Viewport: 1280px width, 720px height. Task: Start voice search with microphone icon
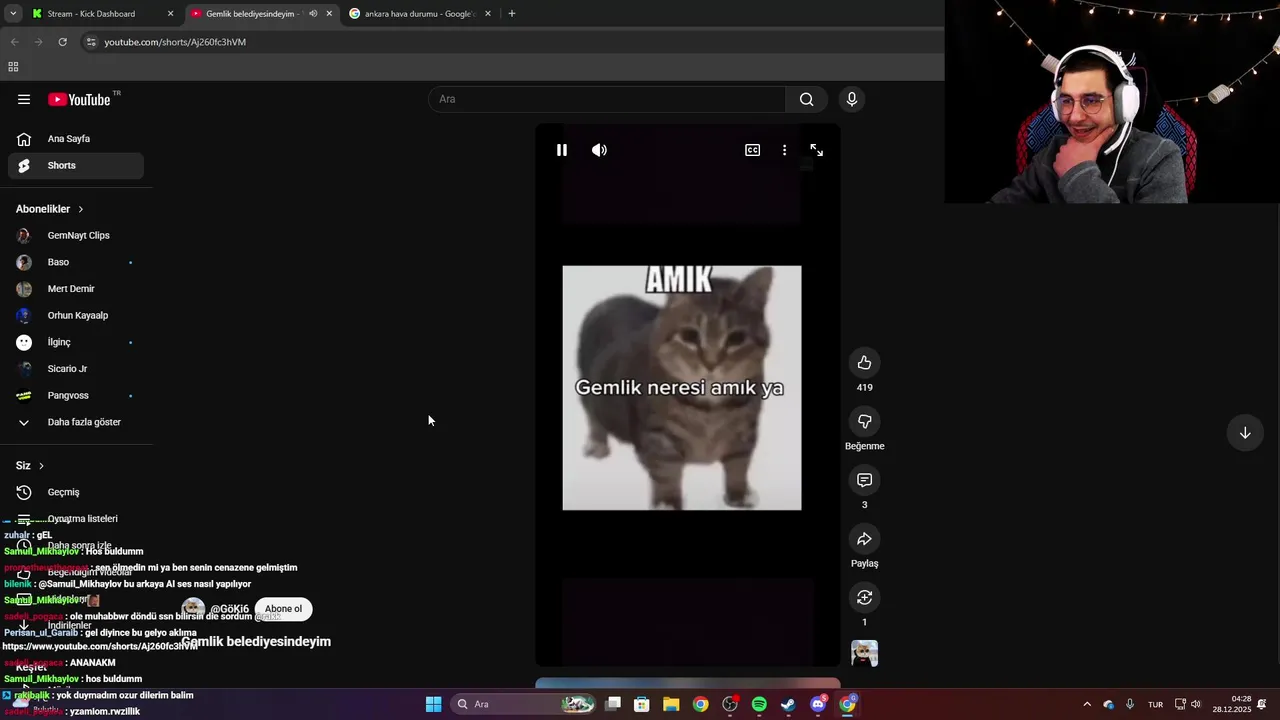852,99
